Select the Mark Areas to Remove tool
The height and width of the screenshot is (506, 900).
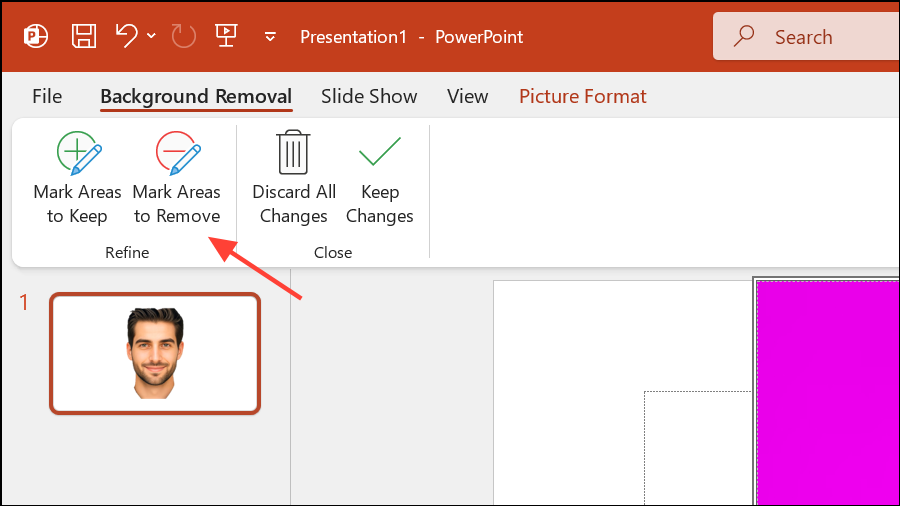click(177, 179)
